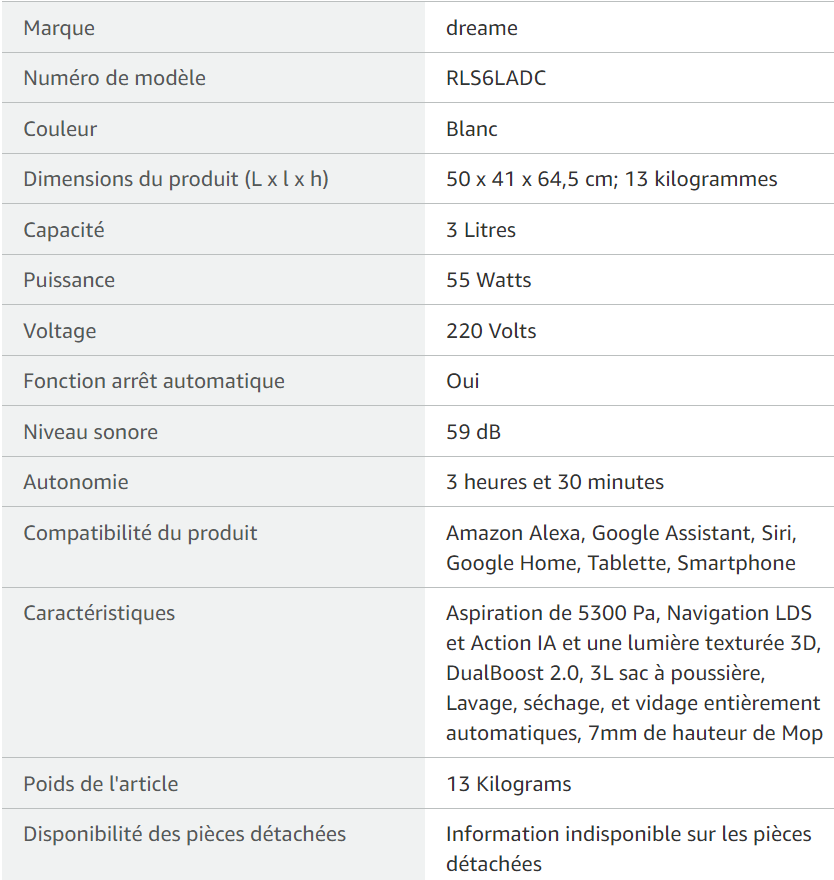Screen dimensions: 834x880
Task: Select the Autonomie value 3 heures
Action: 555,482
